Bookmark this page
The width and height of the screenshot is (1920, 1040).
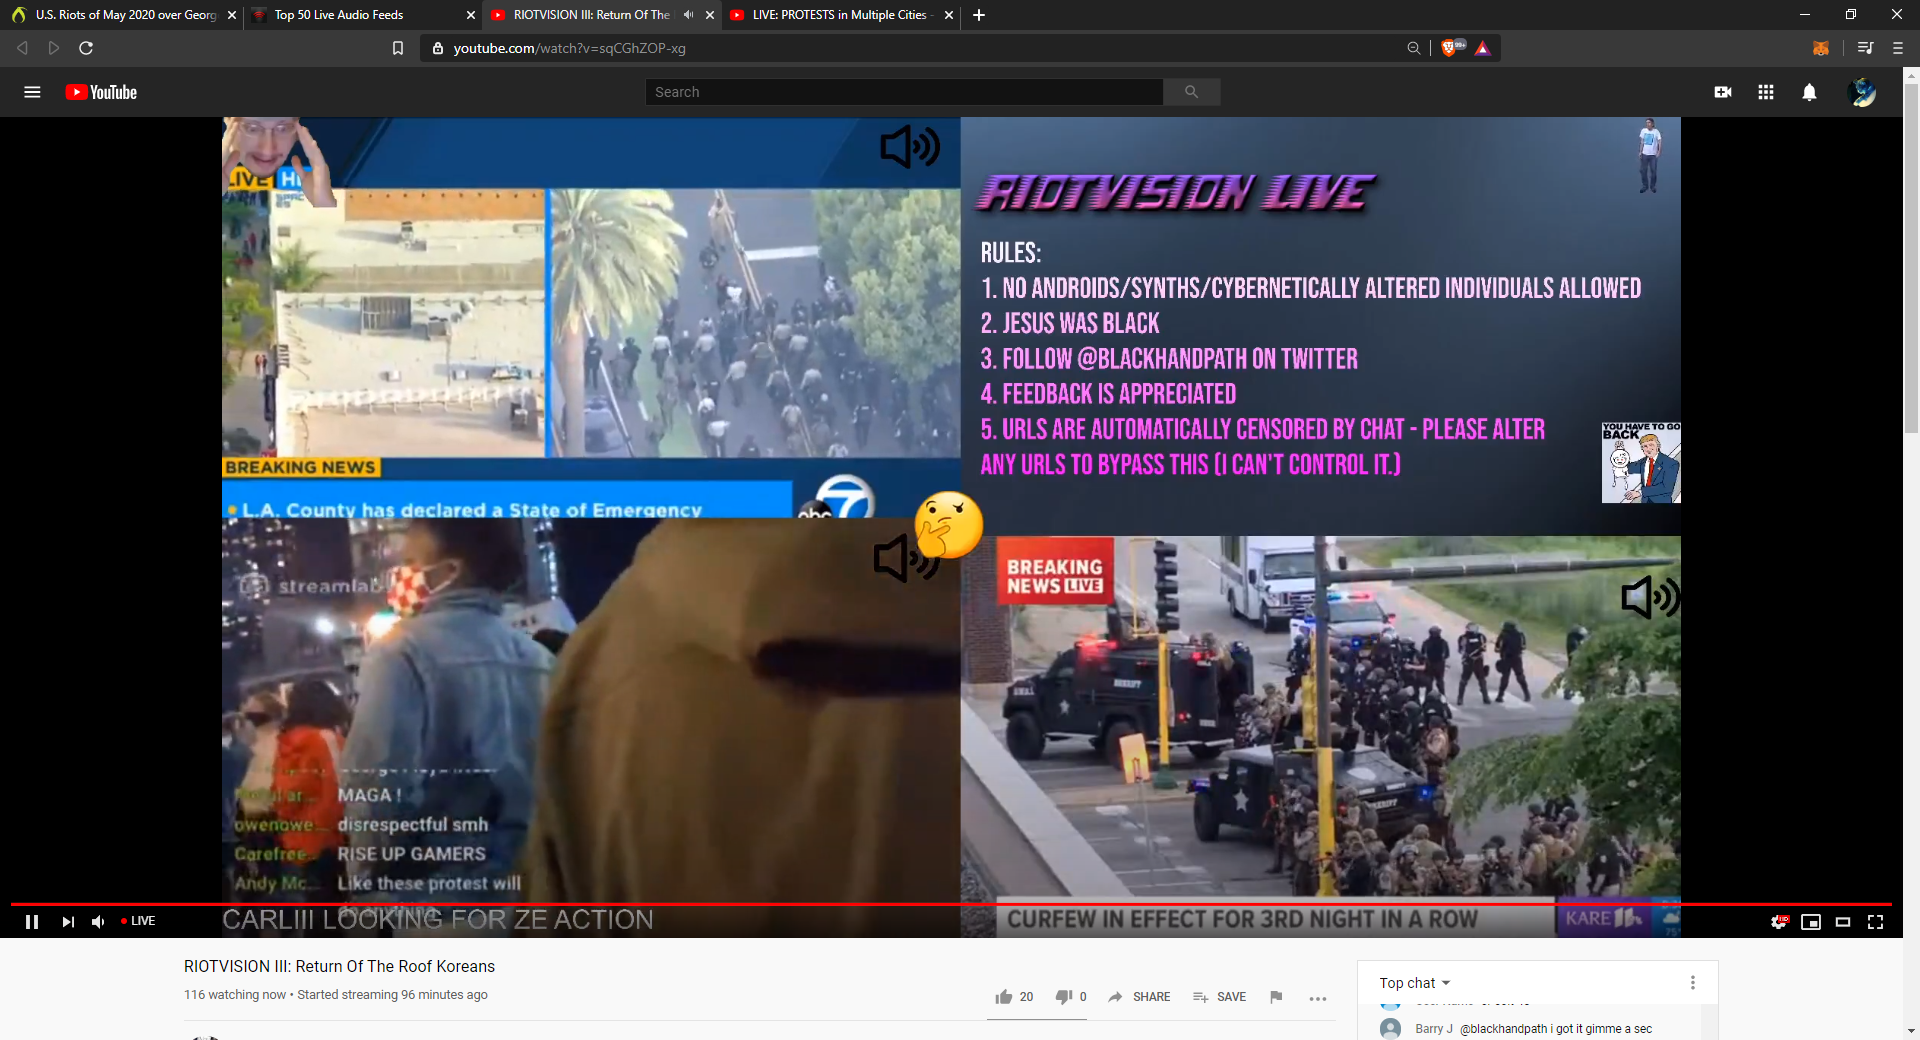[x=398, y=48]
